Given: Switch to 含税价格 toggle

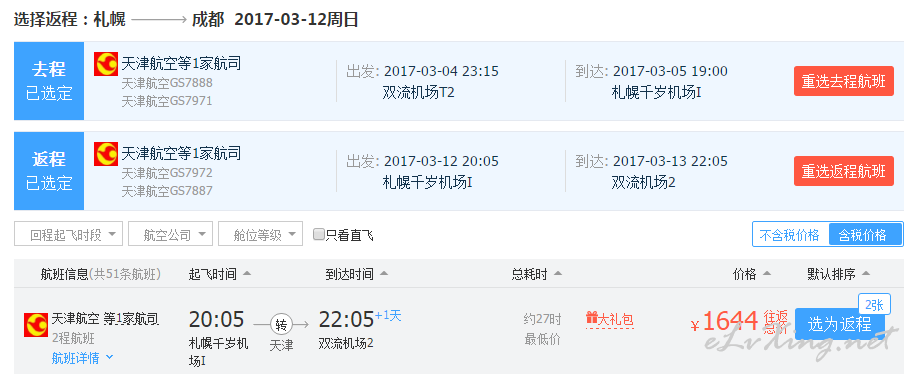Looking at the screenshot, I should click(x=863, y=235).
